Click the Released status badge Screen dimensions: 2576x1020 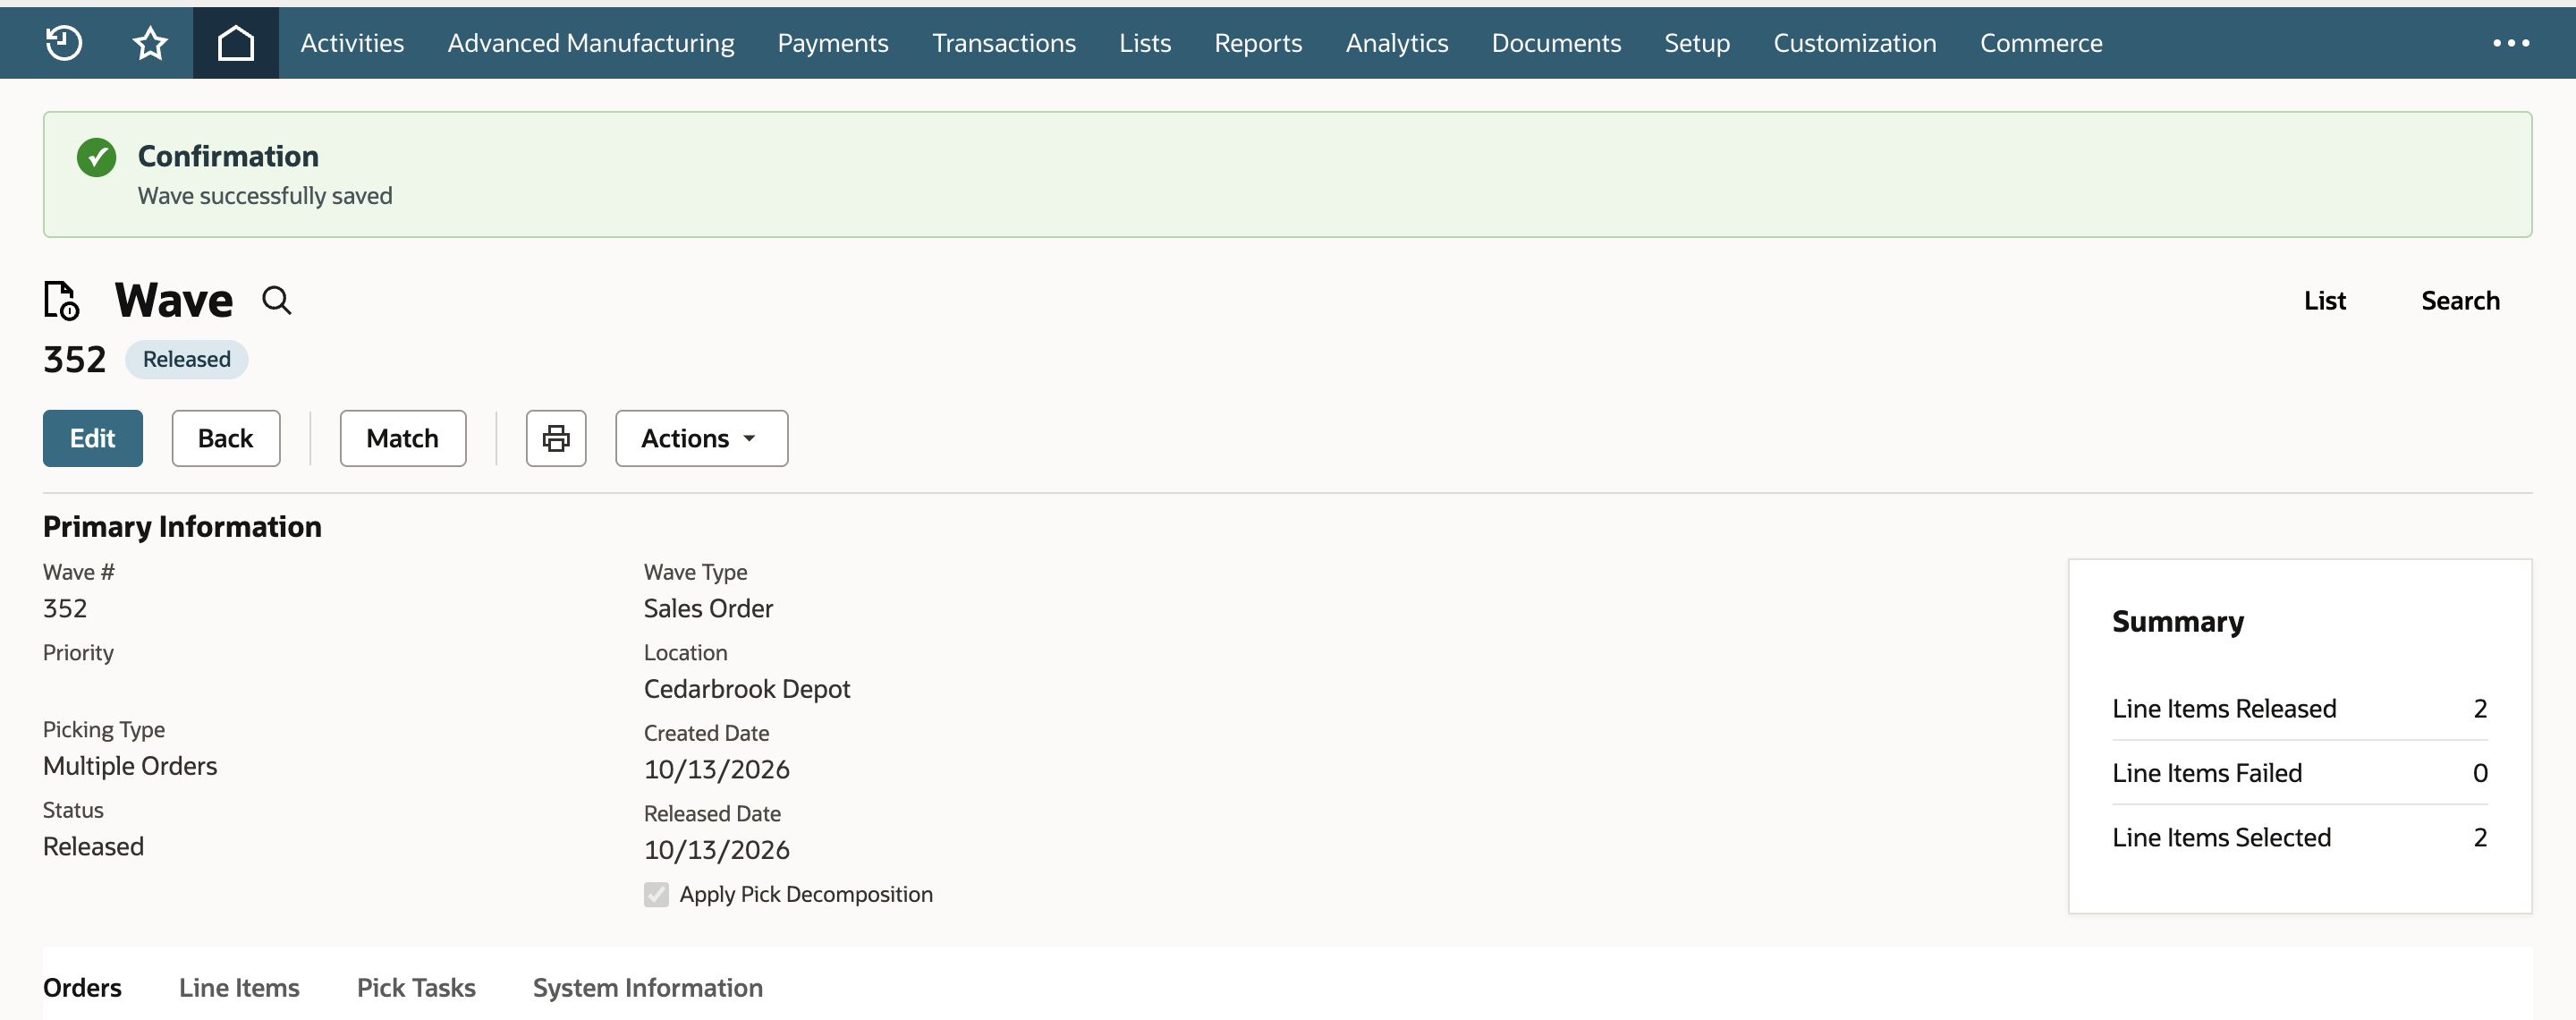[x=187, y=359]
